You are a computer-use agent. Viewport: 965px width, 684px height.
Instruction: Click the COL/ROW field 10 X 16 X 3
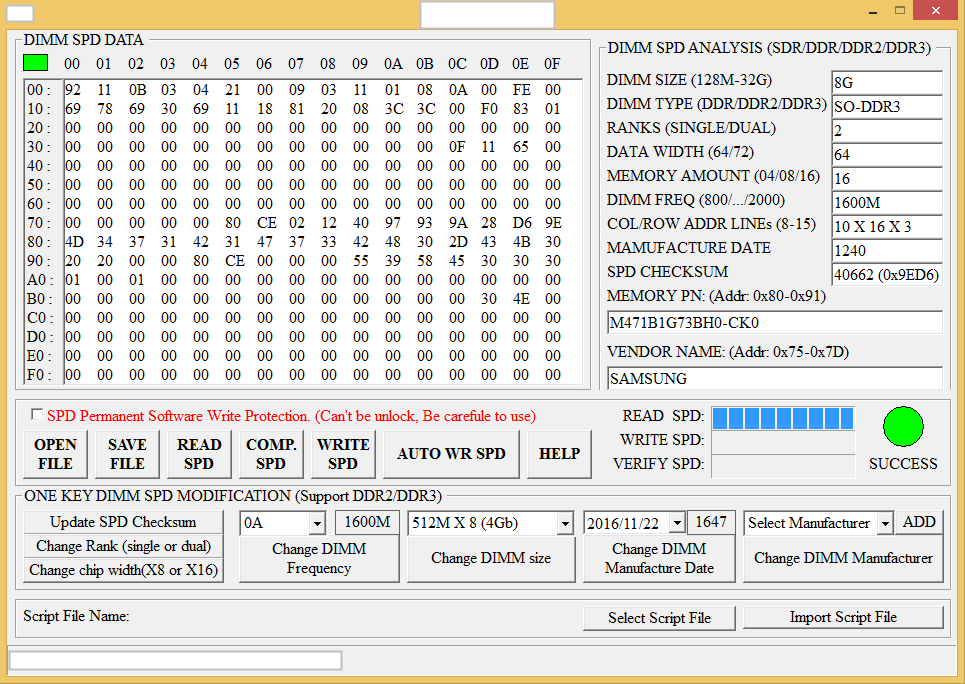point(887,227)
